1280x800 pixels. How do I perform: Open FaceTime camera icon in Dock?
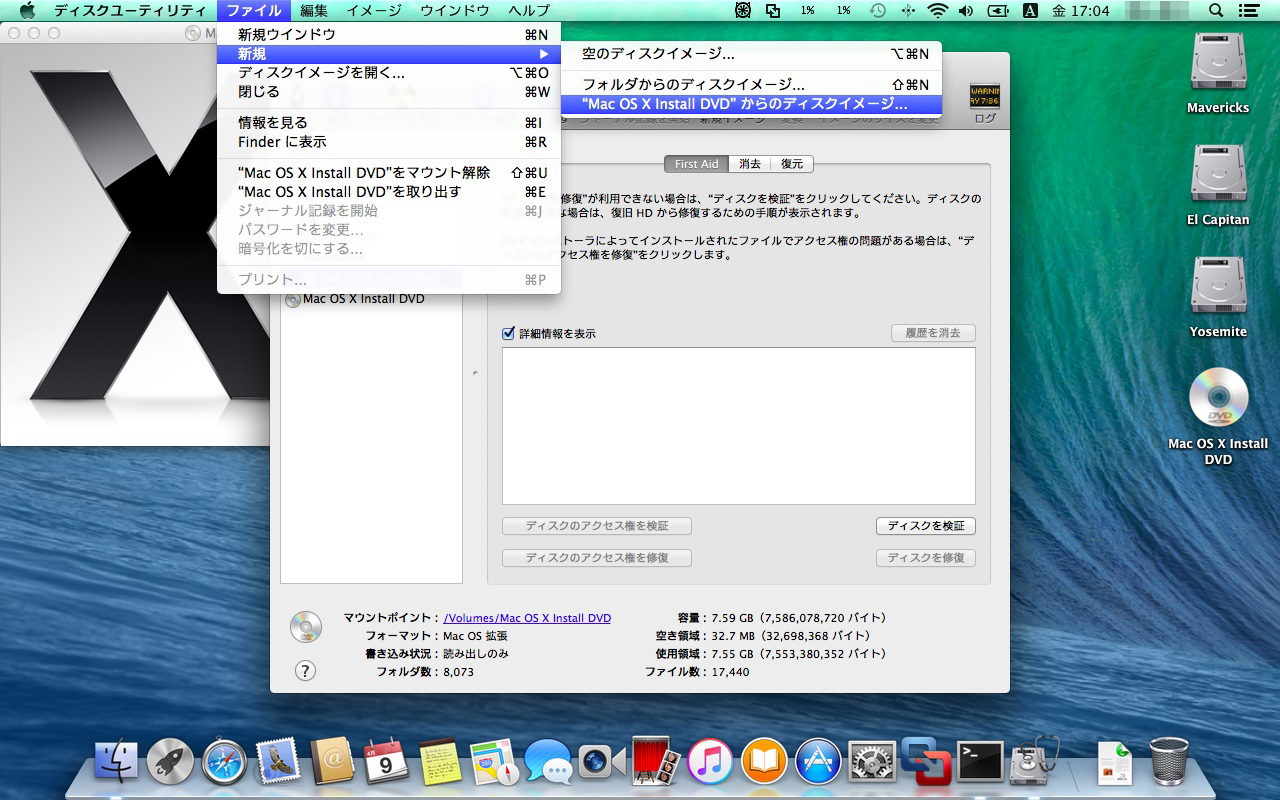tap(602, 763)
